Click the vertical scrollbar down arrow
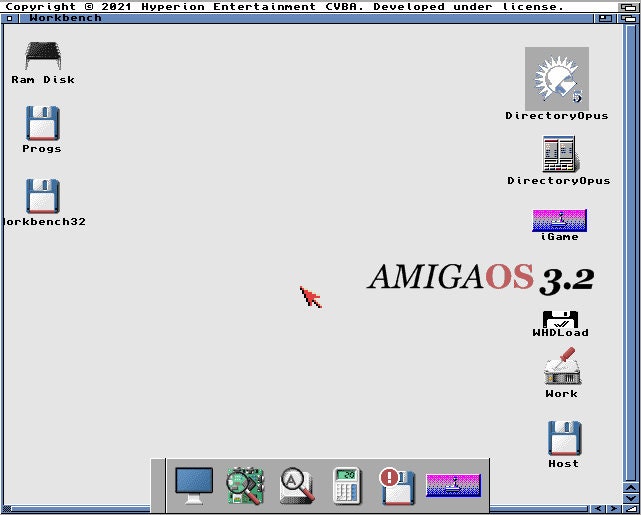This screenshot has width=641, height=515. coord(630,498)
